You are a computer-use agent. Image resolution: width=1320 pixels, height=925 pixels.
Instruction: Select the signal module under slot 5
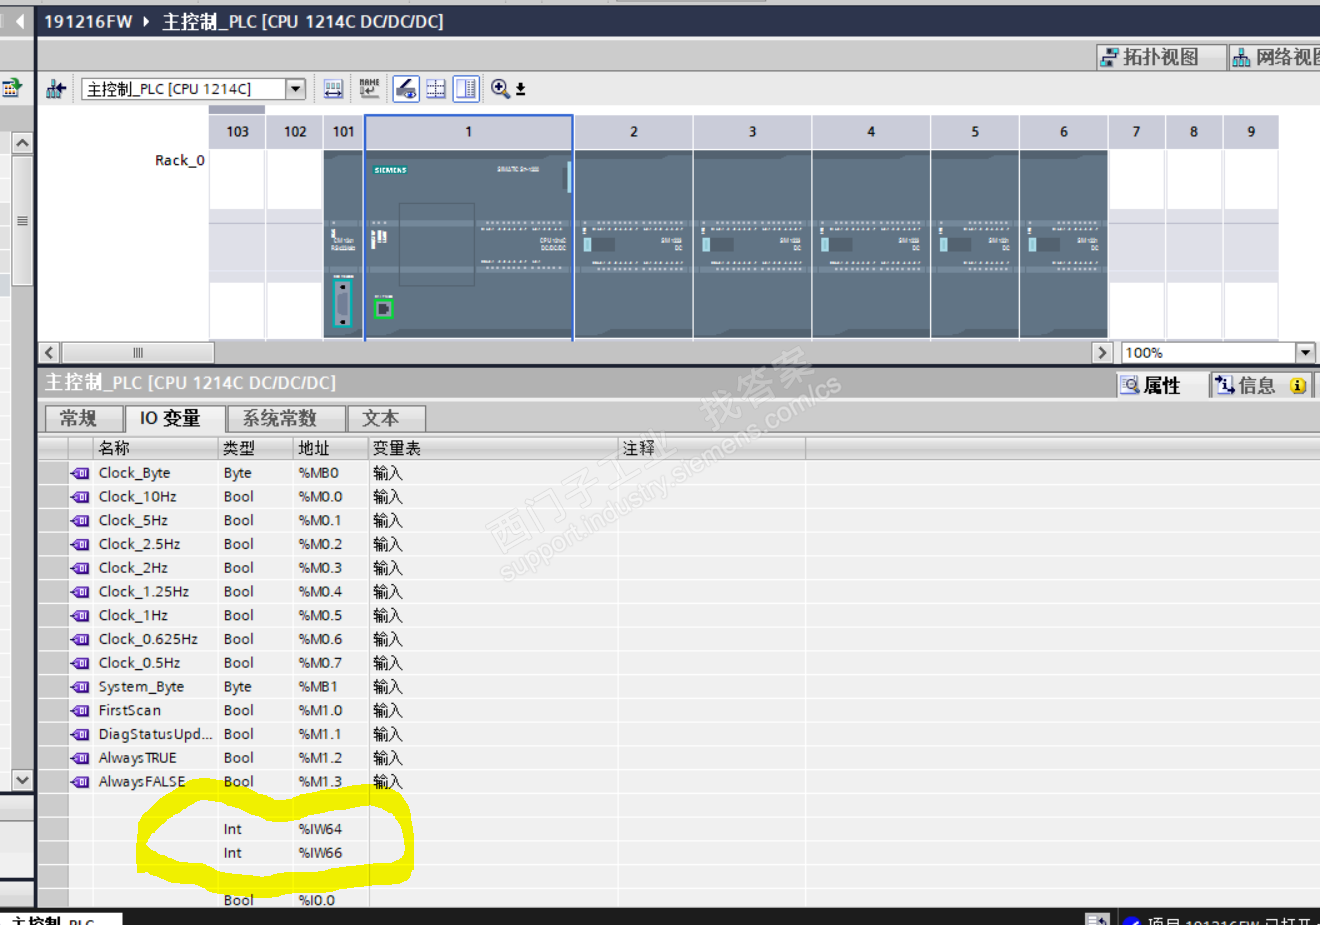[975, 244]
